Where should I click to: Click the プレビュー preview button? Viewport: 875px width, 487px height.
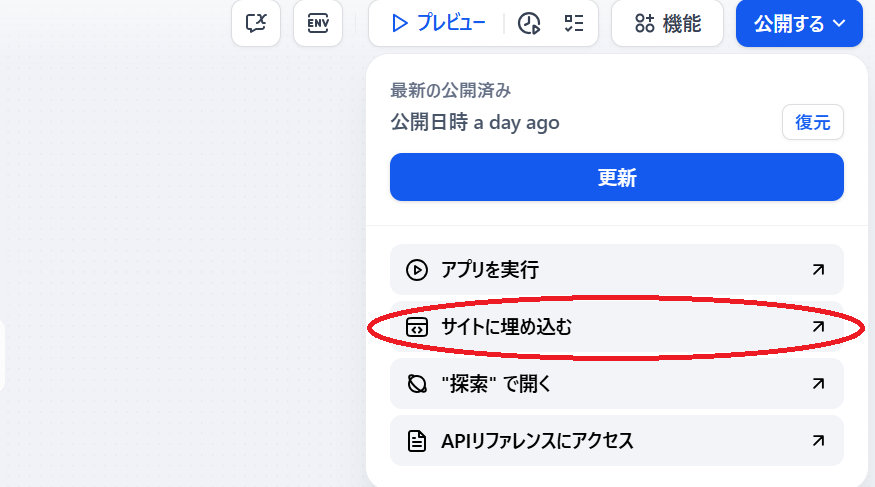pyautogui.click(x=438, y=23)
